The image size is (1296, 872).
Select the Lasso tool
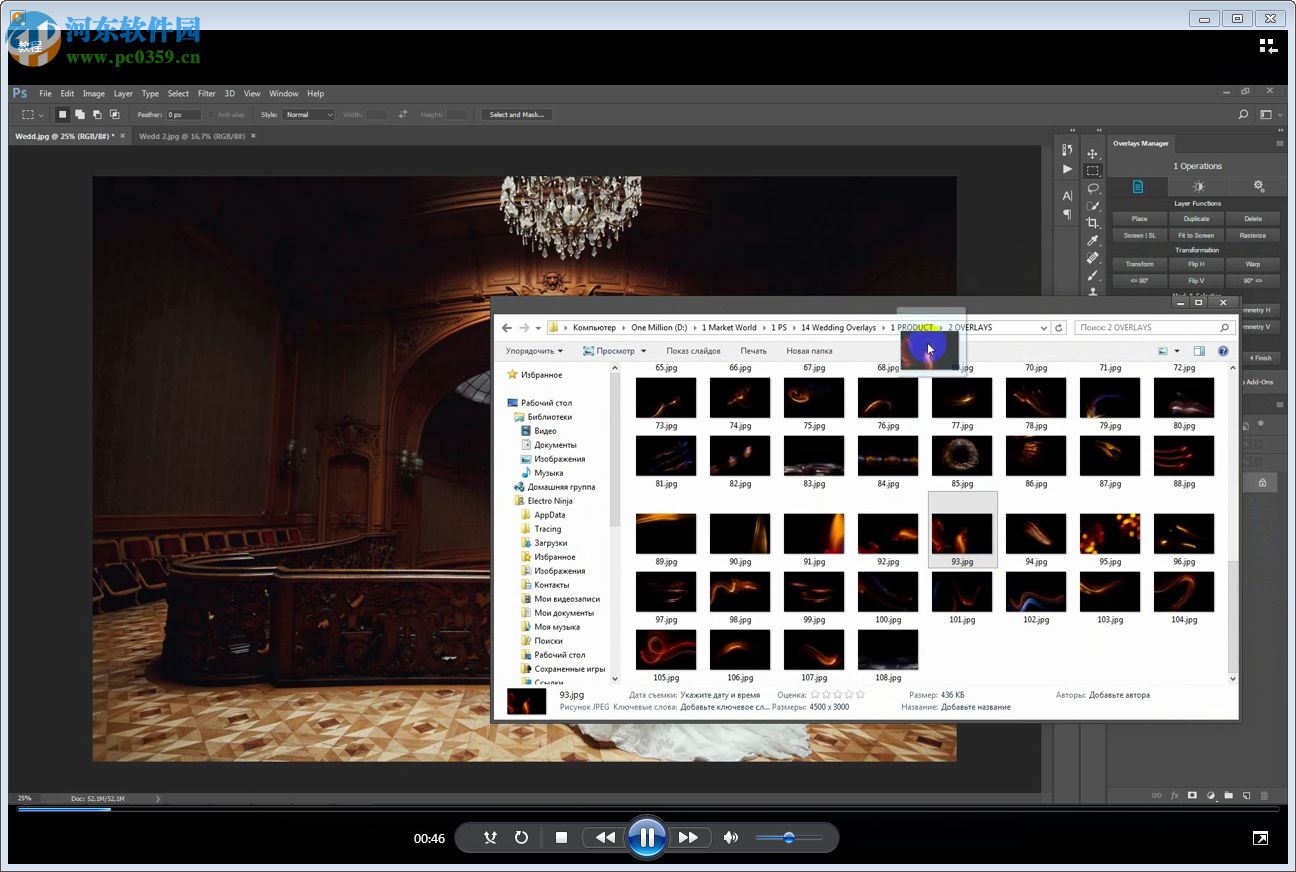pos(1092,188)
